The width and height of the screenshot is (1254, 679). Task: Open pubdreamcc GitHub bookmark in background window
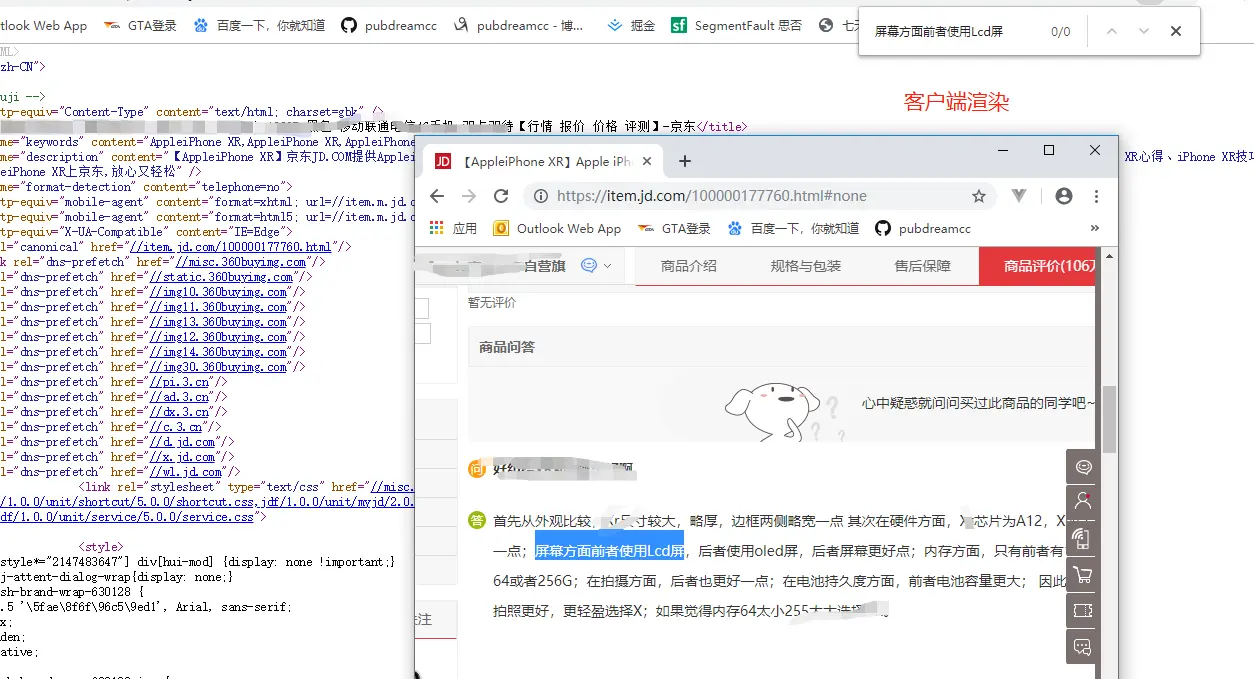(389, 25)
